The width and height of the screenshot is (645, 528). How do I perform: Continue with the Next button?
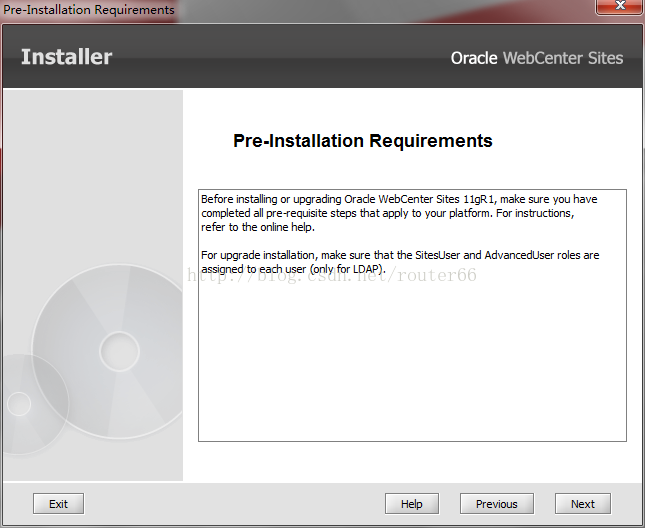coord(582,504)
